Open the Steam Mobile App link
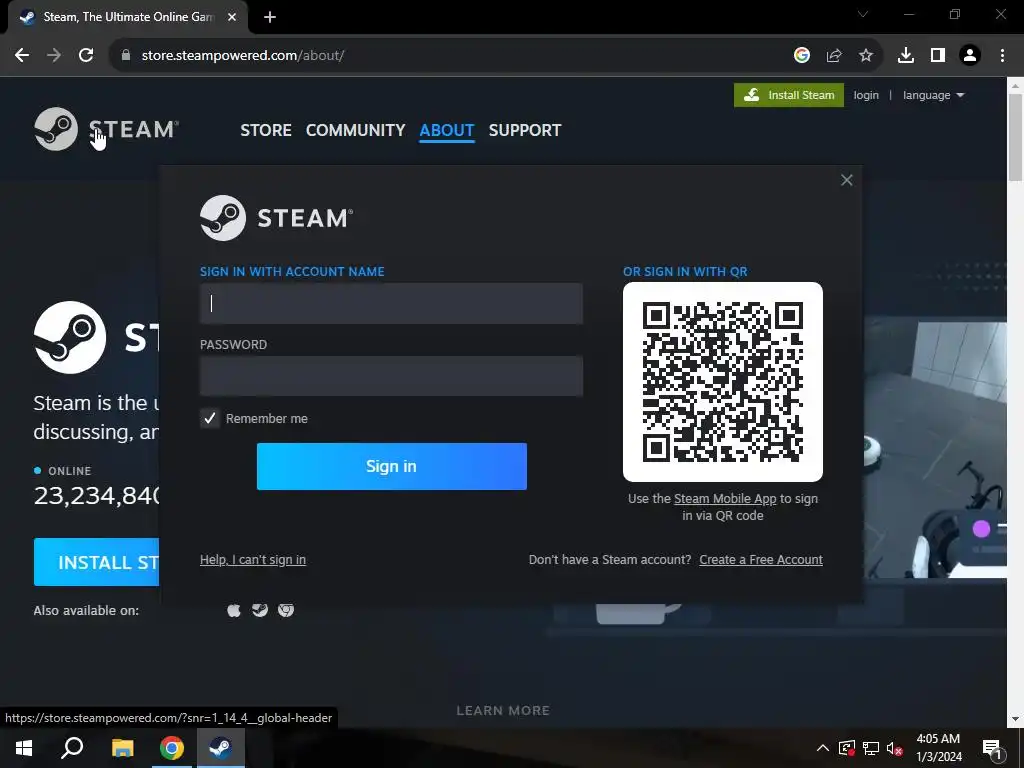1024x768 pixels. 725,498
